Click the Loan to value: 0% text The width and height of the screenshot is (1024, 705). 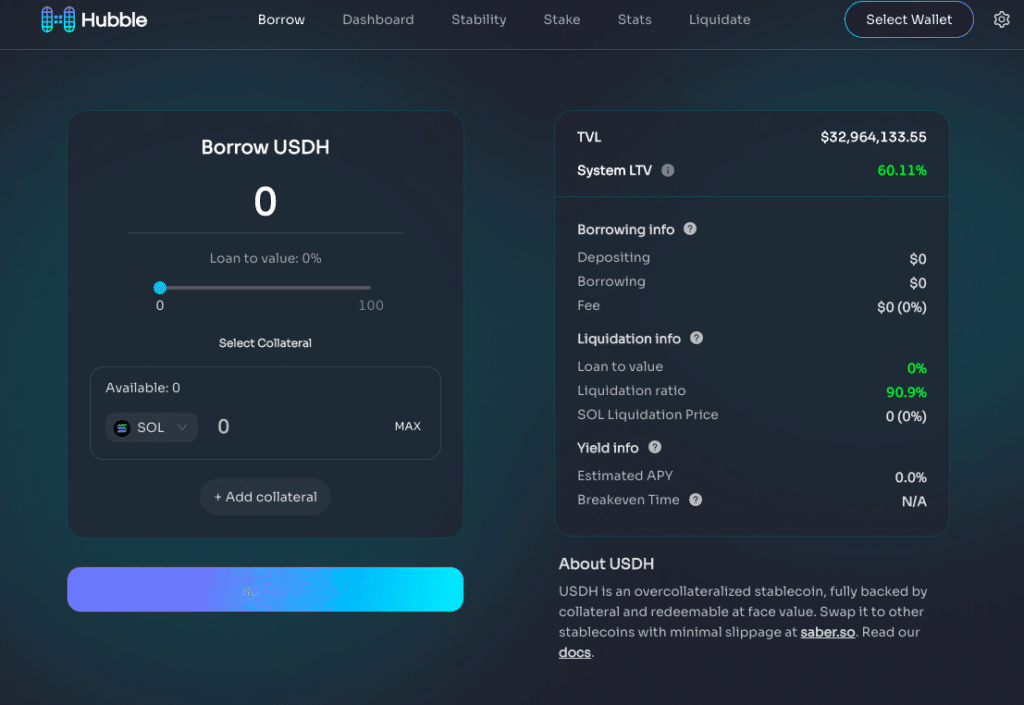point(265,258)
